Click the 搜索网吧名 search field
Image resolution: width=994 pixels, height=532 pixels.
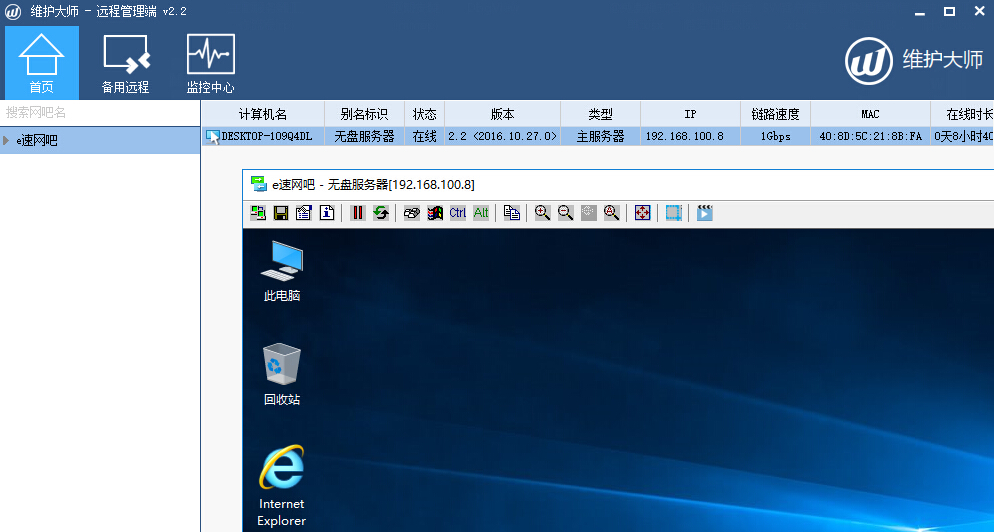tap(100, 113)
